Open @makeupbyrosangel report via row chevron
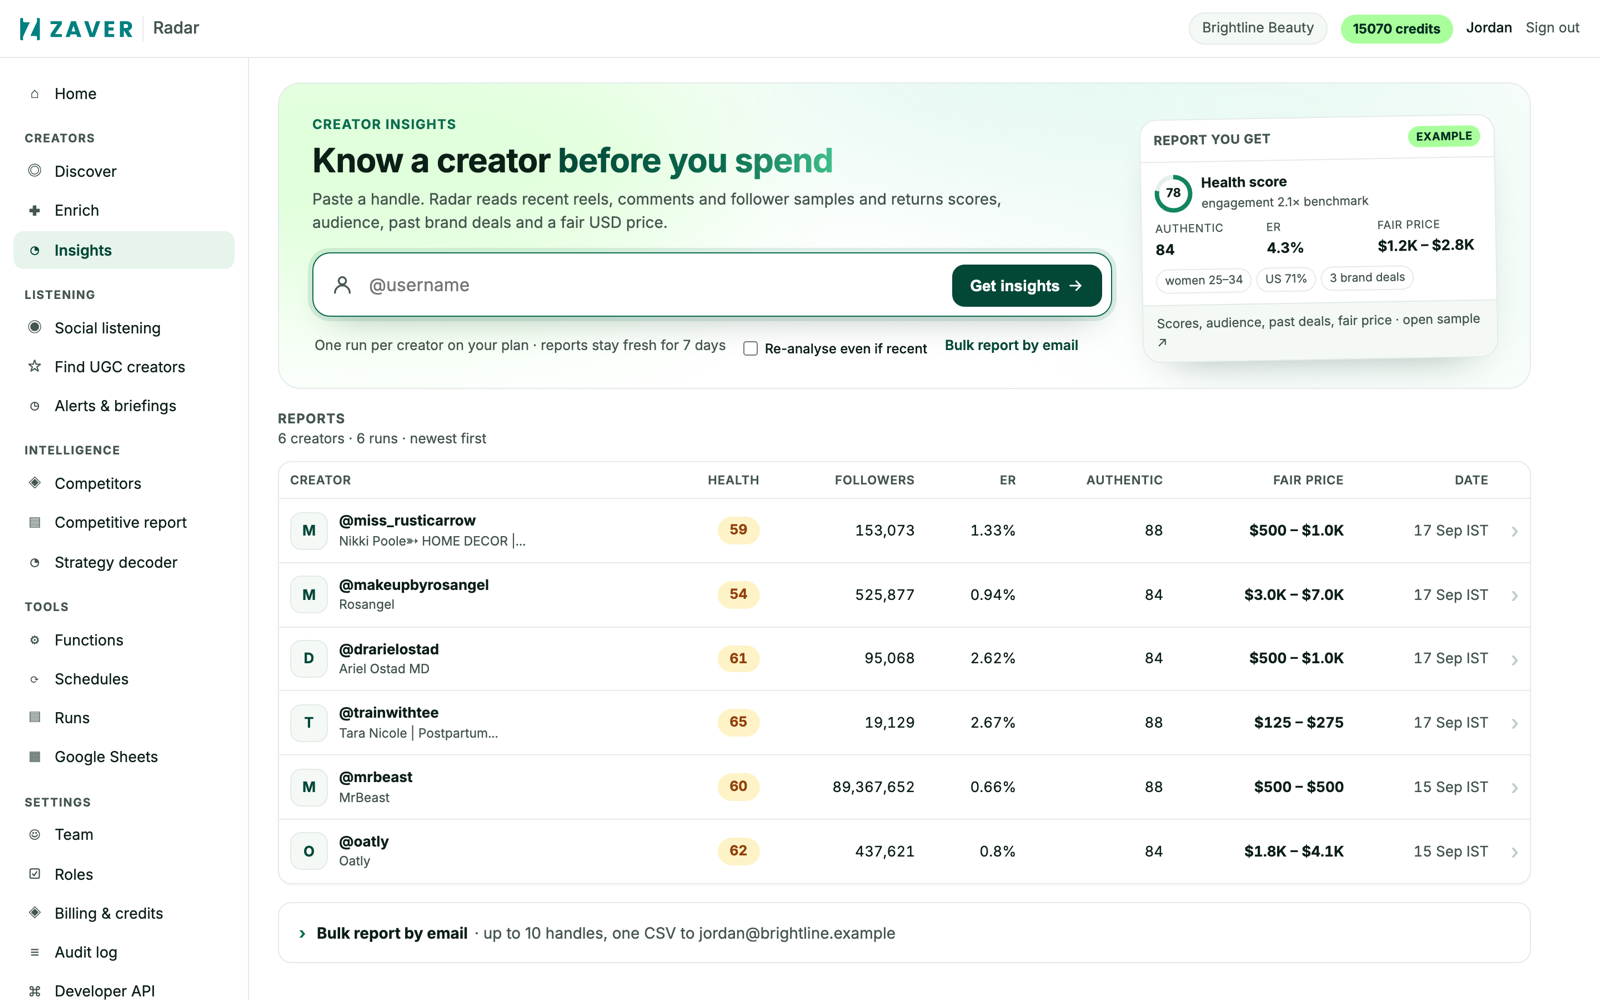Screen dimensions: 1600x1000 click(1514, 595)
